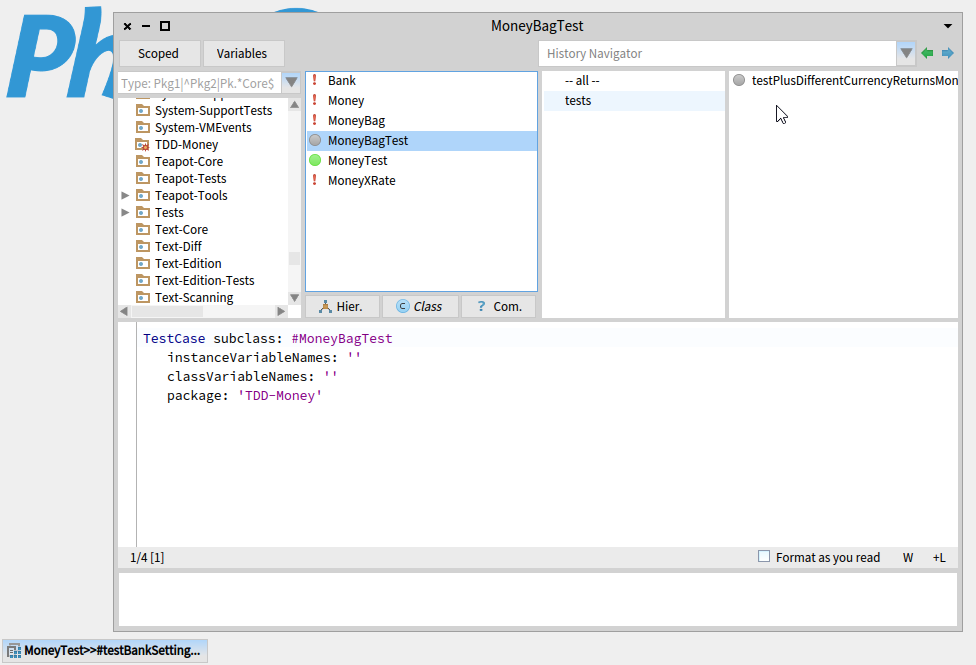Click the History Navigator field
976x665 pixels.
click(717, 54)
